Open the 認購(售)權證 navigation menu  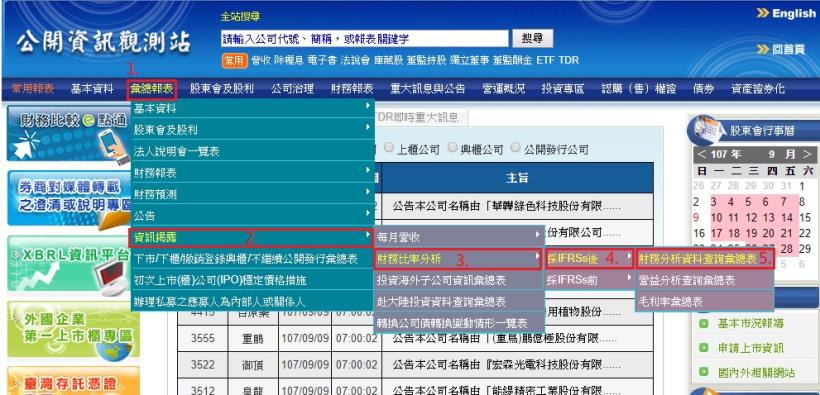pyautogui.click(x=639, y=89)
